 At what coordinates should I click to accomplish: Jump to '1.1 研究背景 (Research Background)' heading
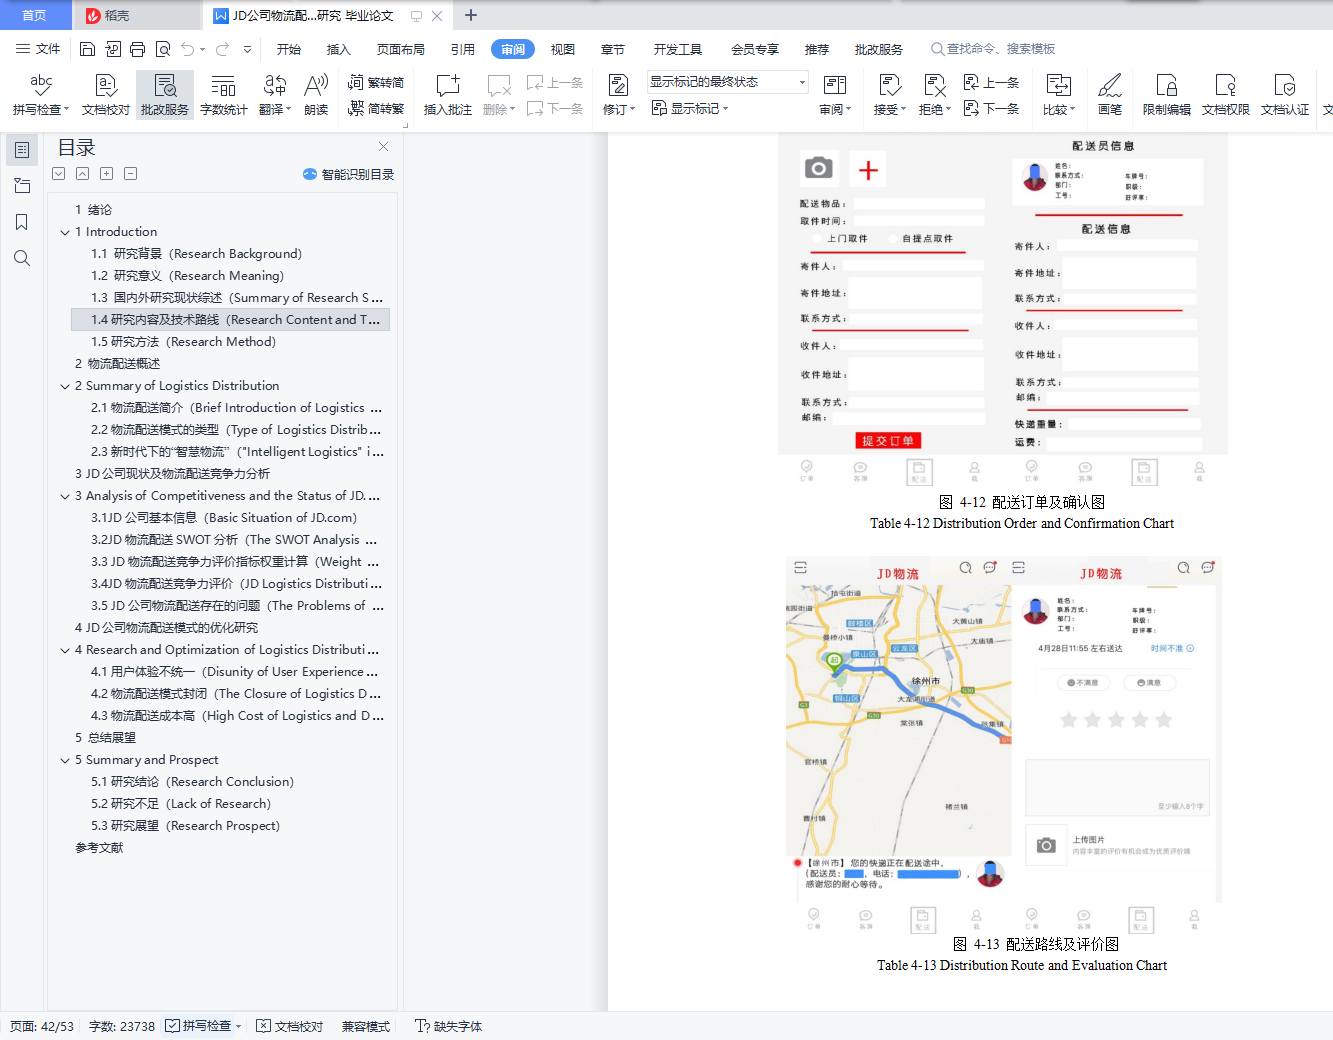point(196,254)
